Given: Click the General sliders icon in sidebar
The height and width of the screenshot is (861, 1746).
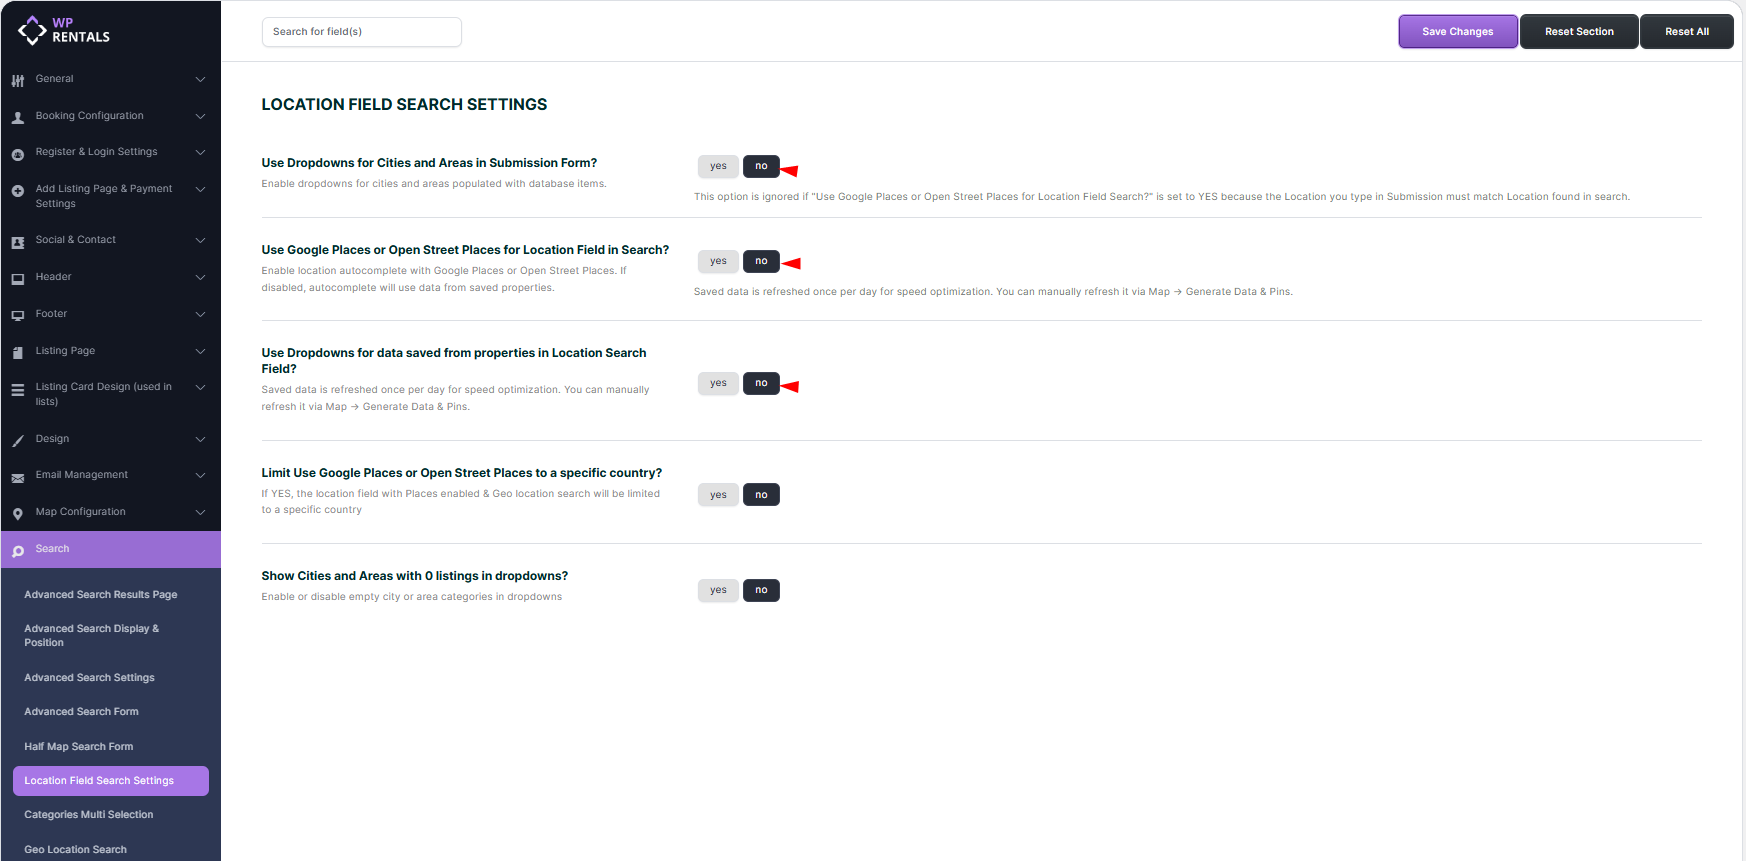Looking at the screenshot, I should tap(18, 80).
